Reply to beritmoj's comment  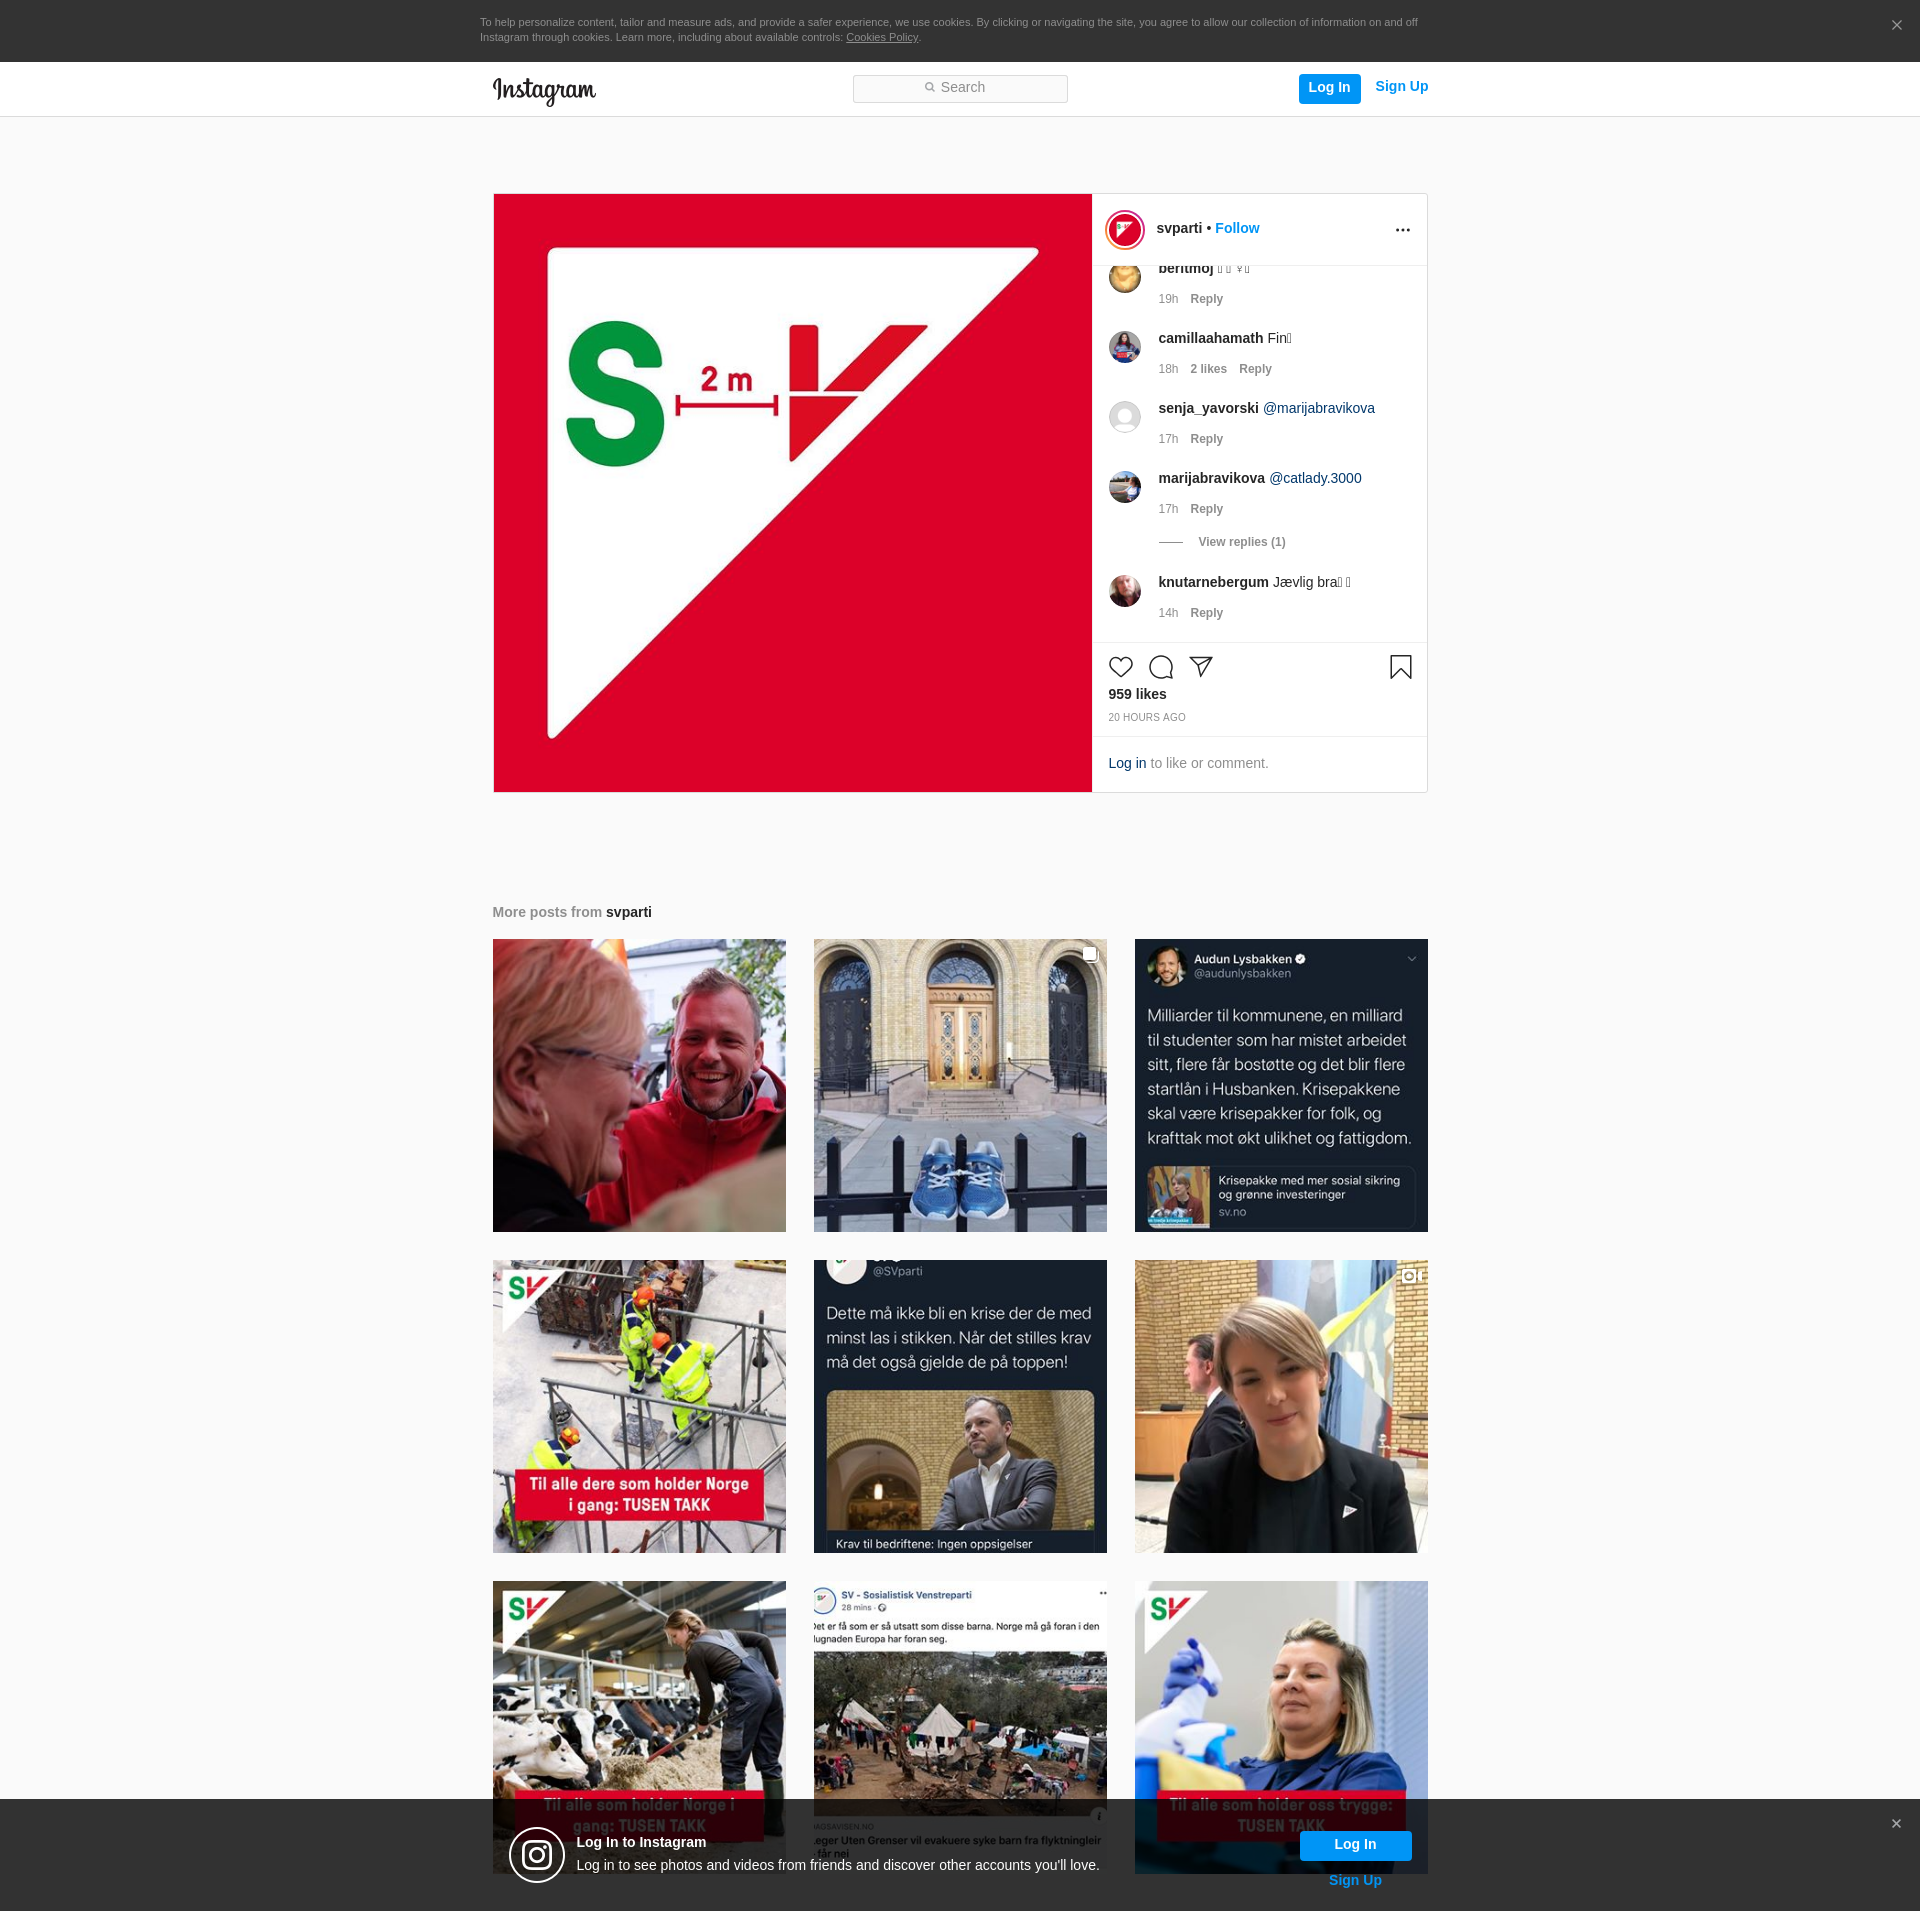pos(1206,299)
